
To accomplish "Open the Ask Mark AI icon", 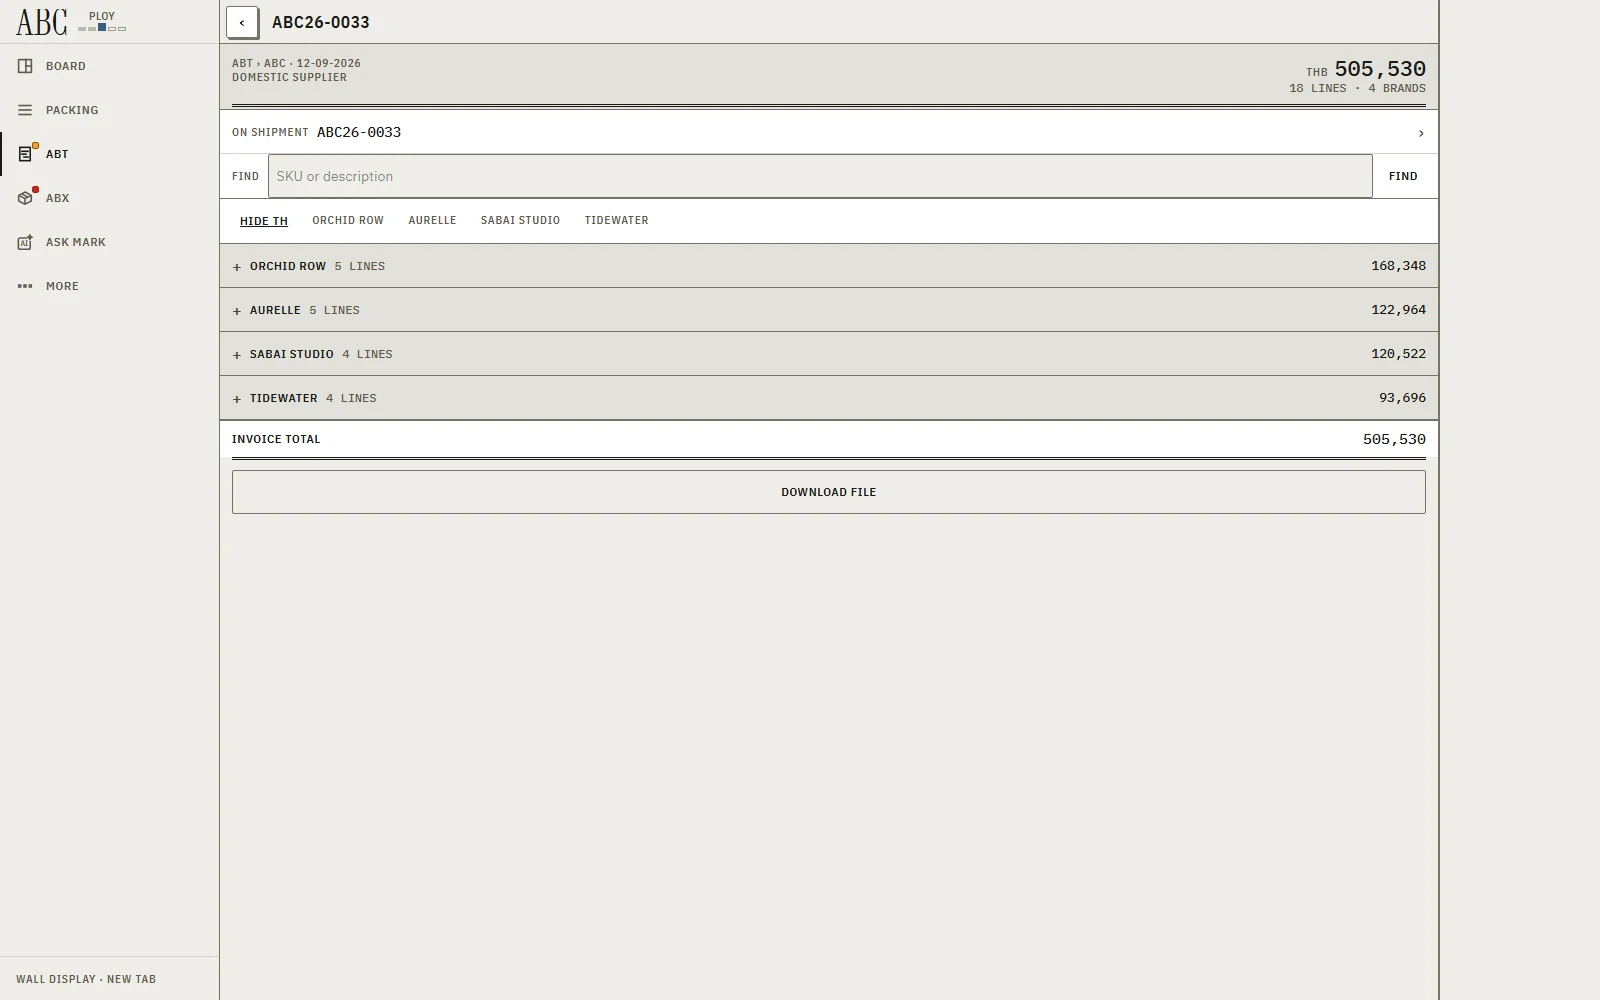I will (x=25, y=242).
